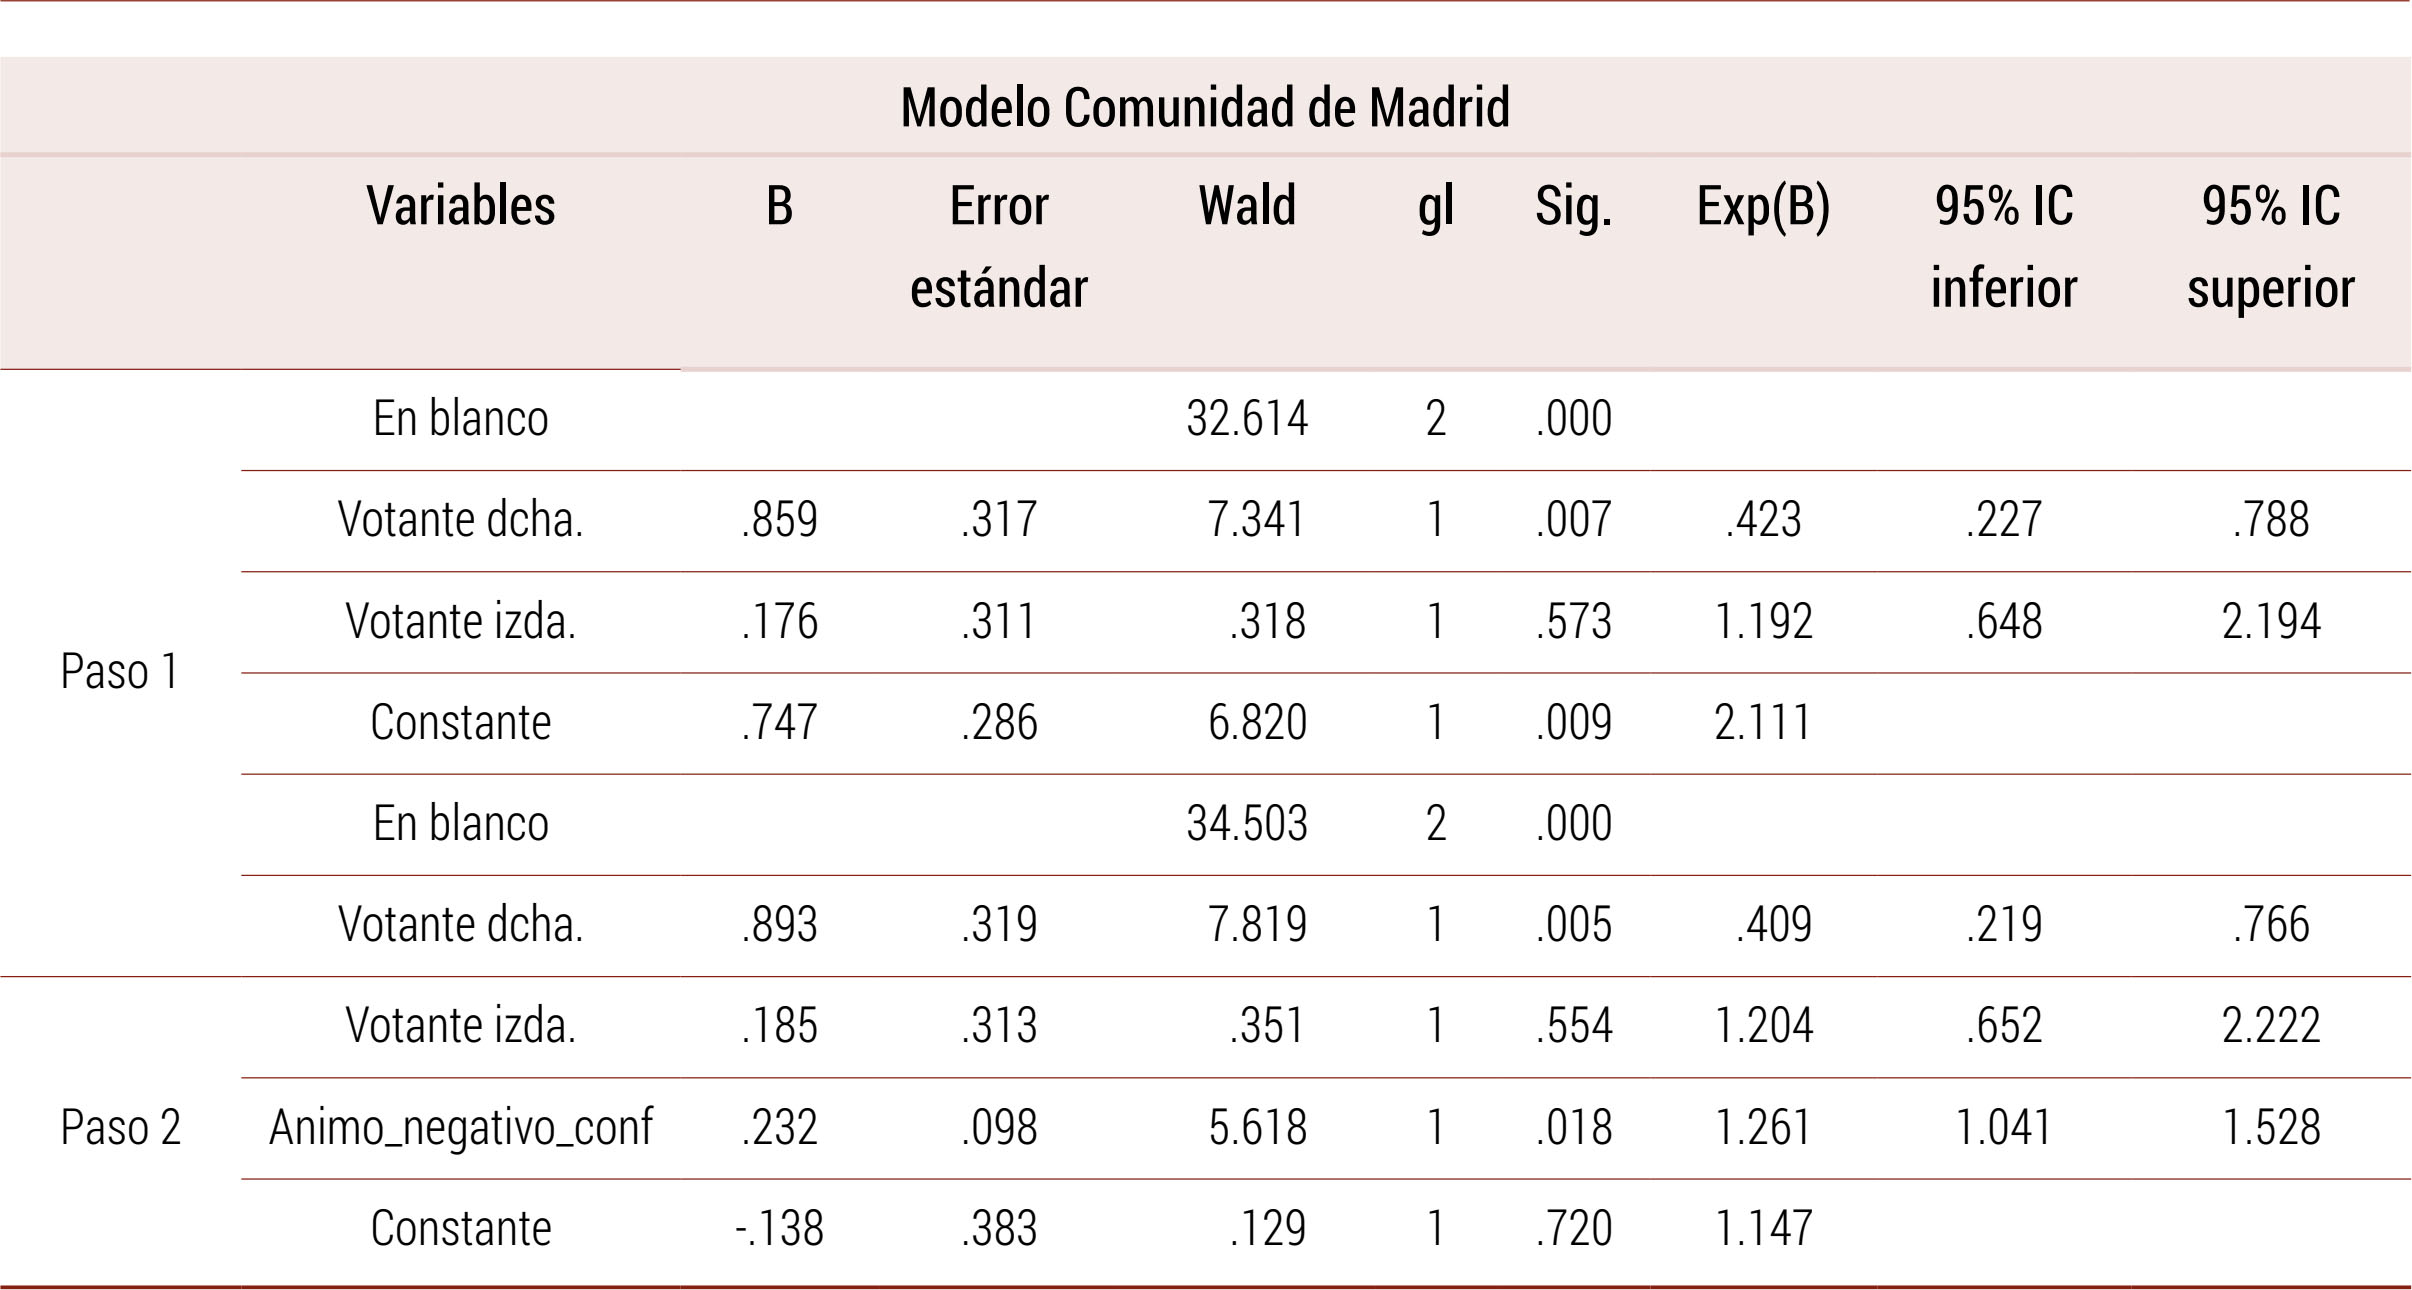Click the 'Sig.' column header

coord(1573,206)
